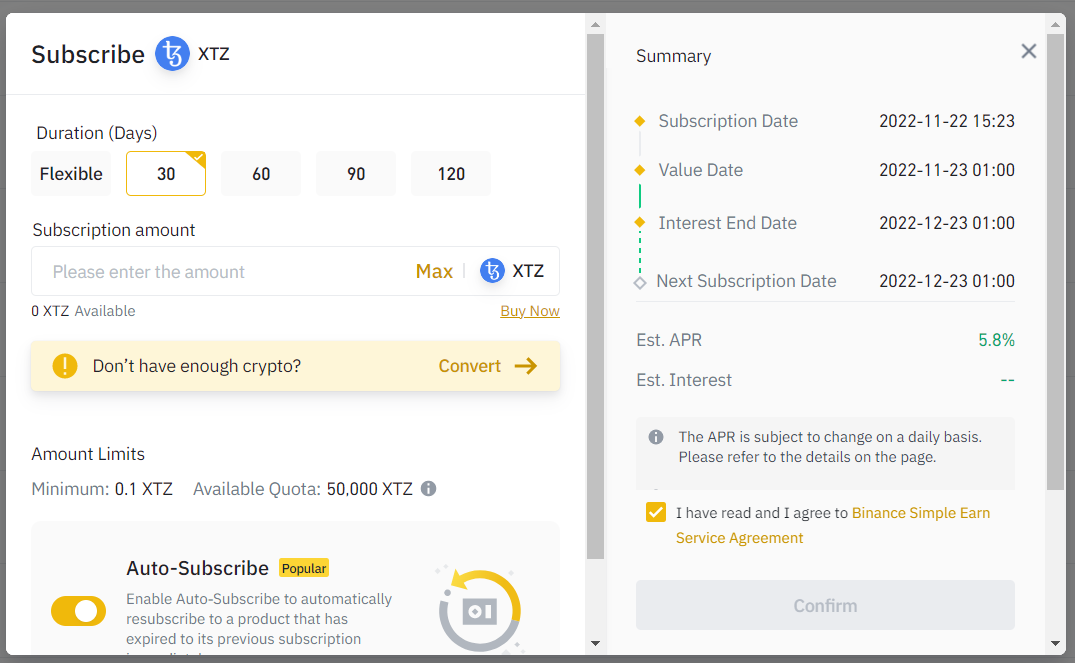
Task: Click the arrow icon next to Convert
Action: point(527,366)
